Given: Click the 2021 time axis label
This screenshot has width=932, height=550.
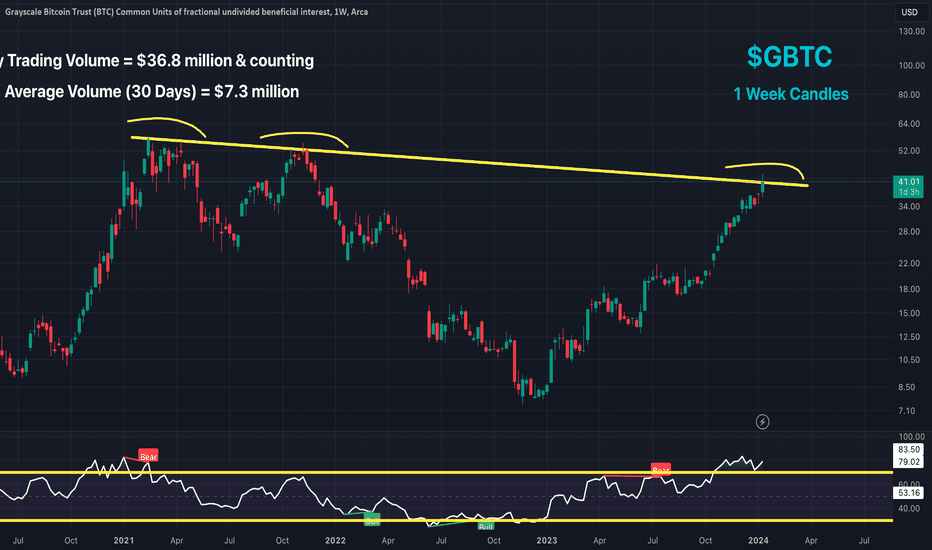Looking at the screenshot, I should [x=124, y=540].
